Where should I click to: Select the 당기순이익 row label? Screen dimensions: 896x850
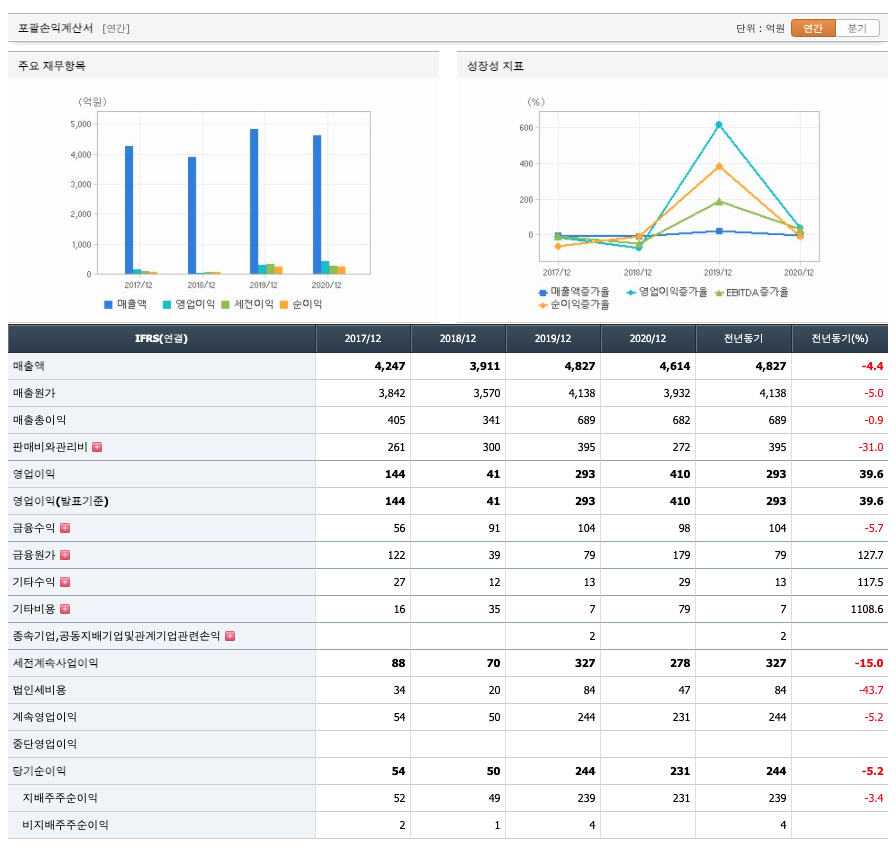pos(39,771)
